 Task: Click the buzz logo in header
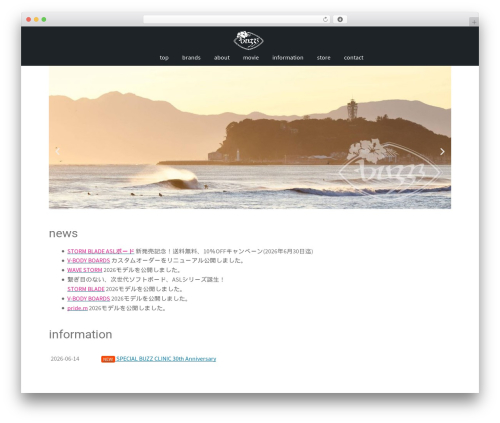248,40
